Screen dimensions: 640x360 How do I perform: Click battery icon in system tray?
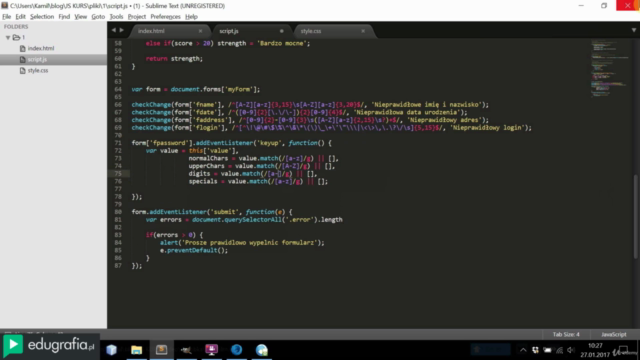tap(547, 350)
